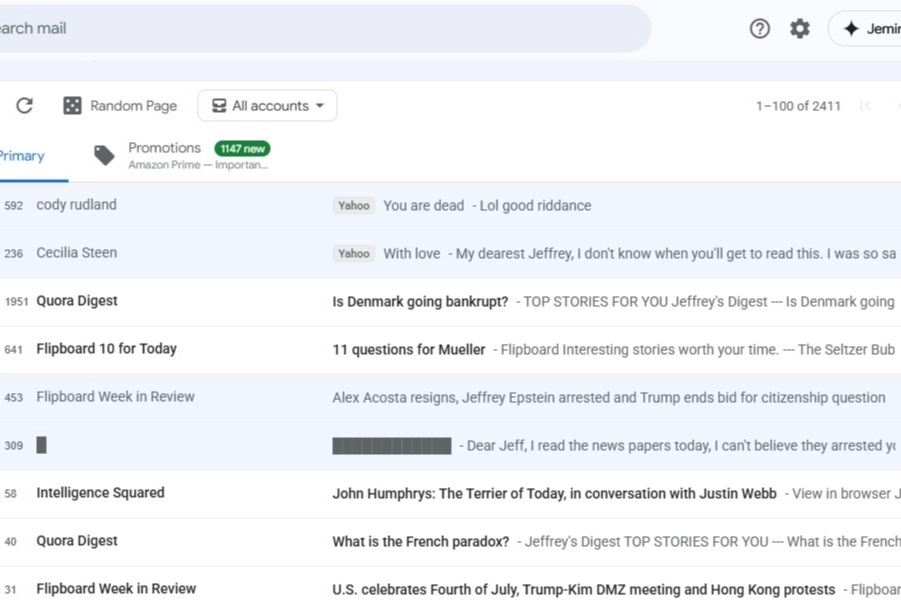Click the inbox tray icon in All accounts
This screenshot has height=601, width=901.
tap(218, 106)
